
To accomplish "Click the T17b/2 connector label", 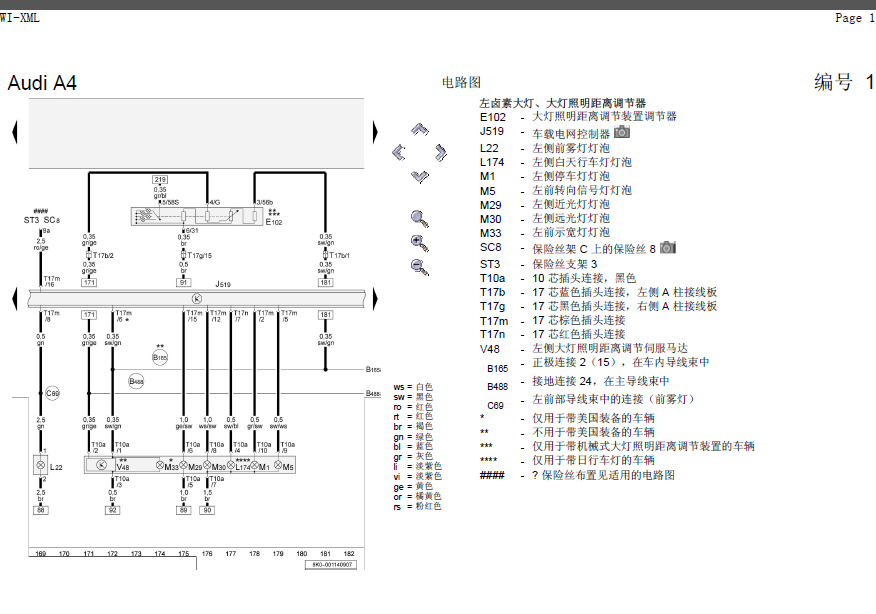I will [x=103, y=255].
